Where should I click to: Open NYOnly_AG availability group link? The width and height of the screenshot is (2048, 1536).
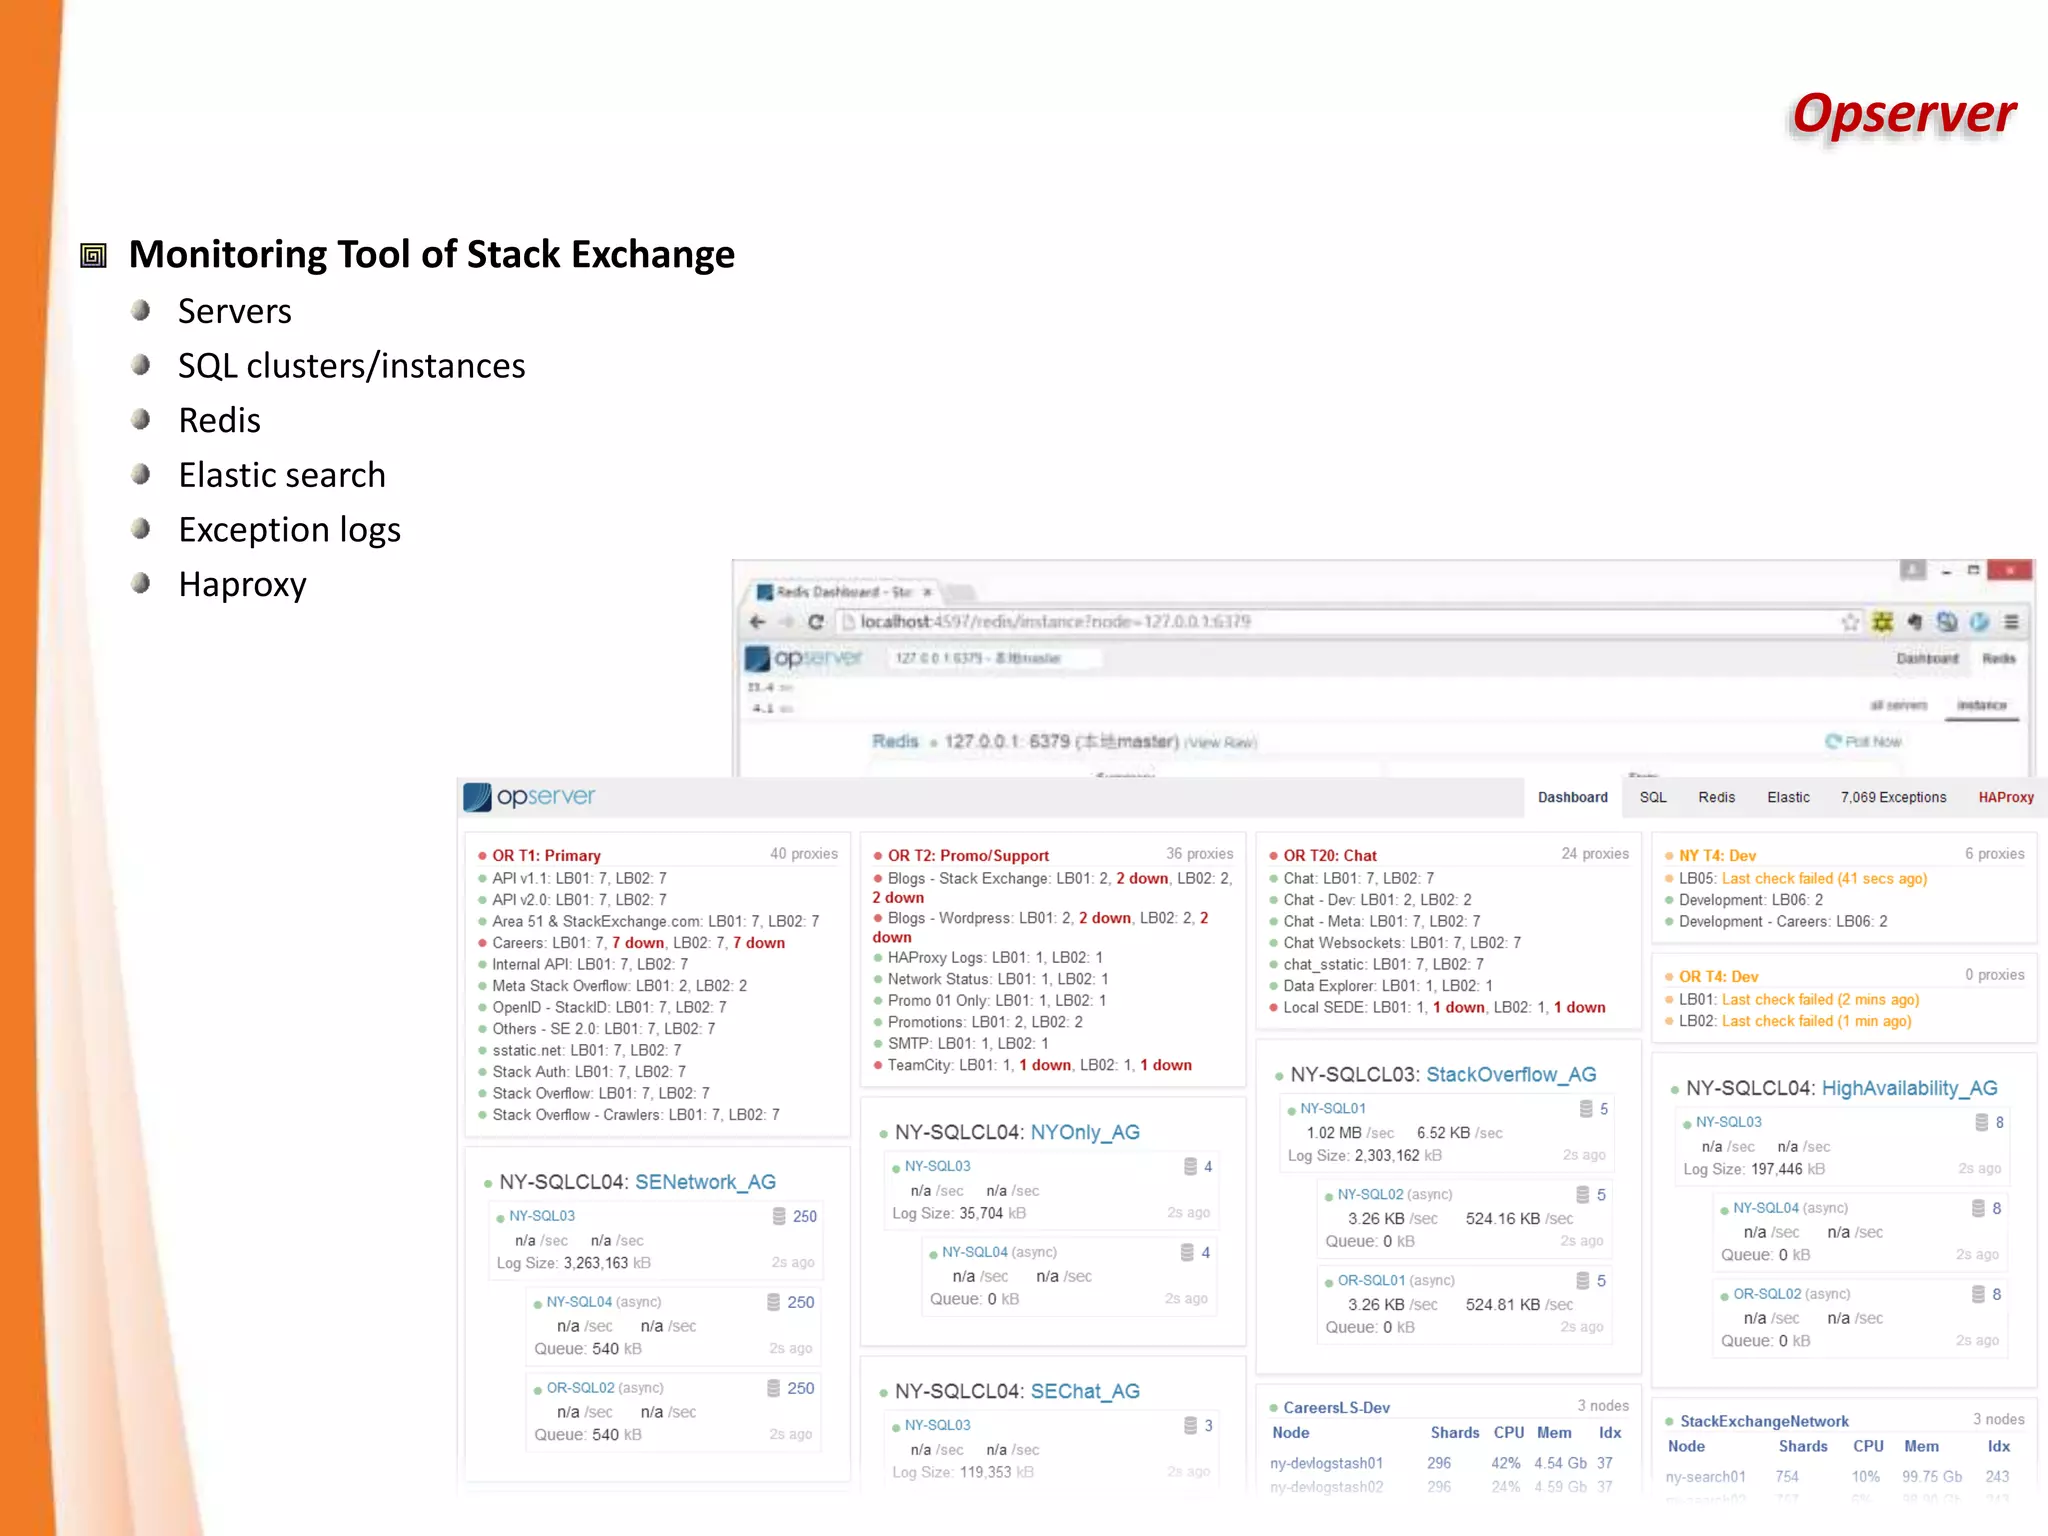(x=1085, y=1132)
